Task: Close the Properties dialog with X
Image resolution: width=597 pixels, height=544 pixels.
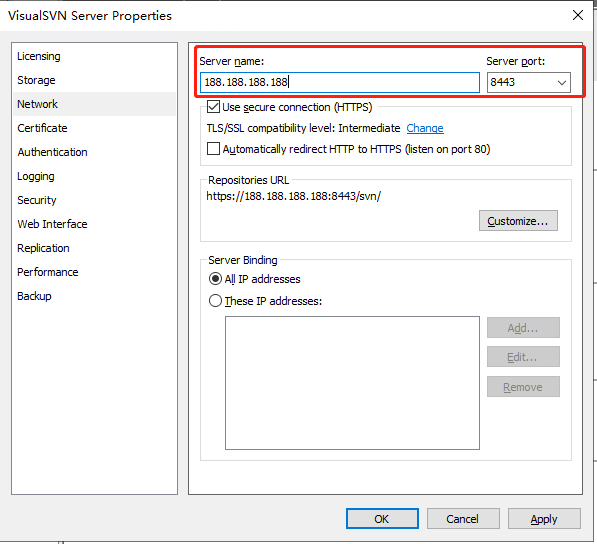Action: pyautogui.click(x=578, y=16)
